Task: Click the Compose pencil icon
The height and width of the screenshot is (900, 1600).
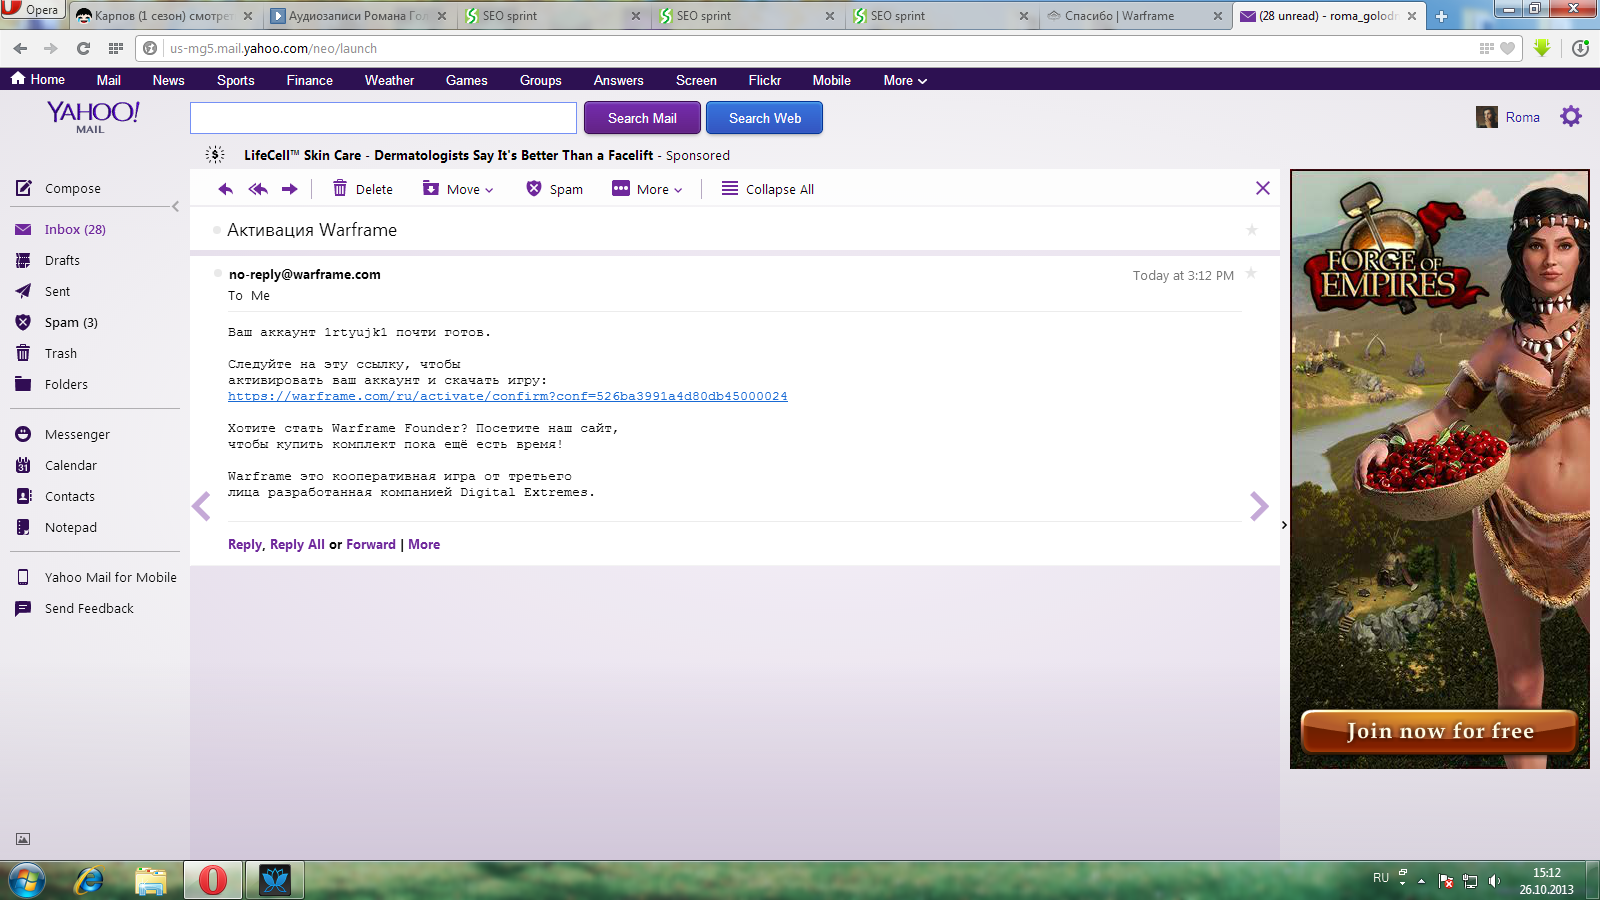Action: [24, 188]
